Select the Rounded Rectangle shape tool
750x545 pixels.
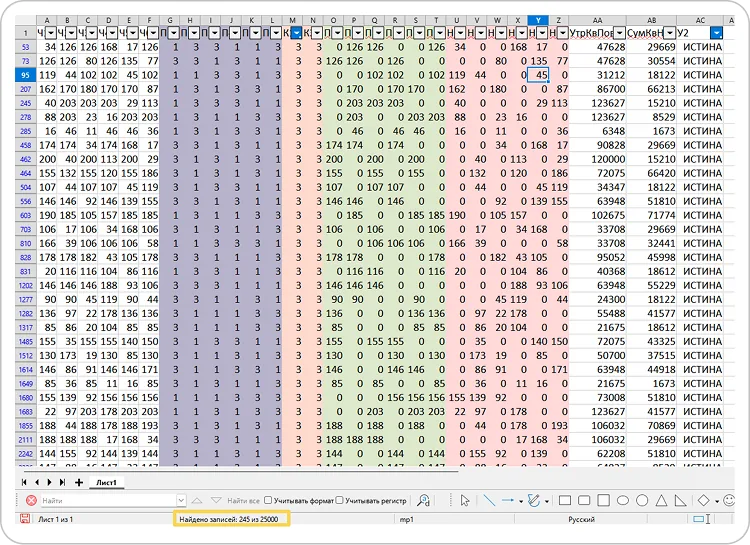pyautogui.click(x=584, y=501)
